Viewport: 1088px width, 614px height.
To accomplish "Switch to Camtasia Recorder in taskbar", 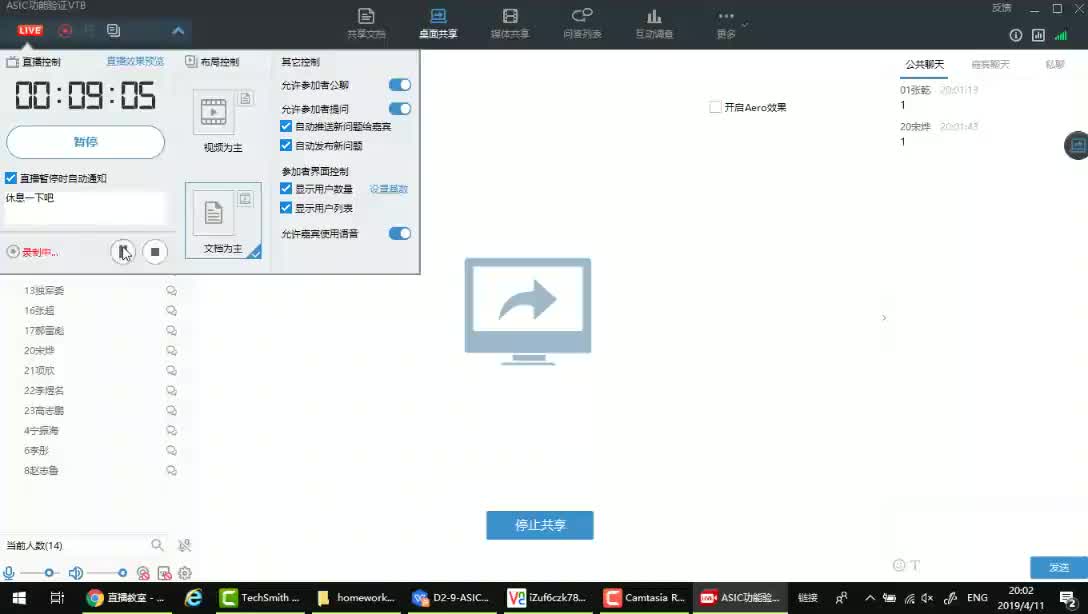I will (644, 598).
